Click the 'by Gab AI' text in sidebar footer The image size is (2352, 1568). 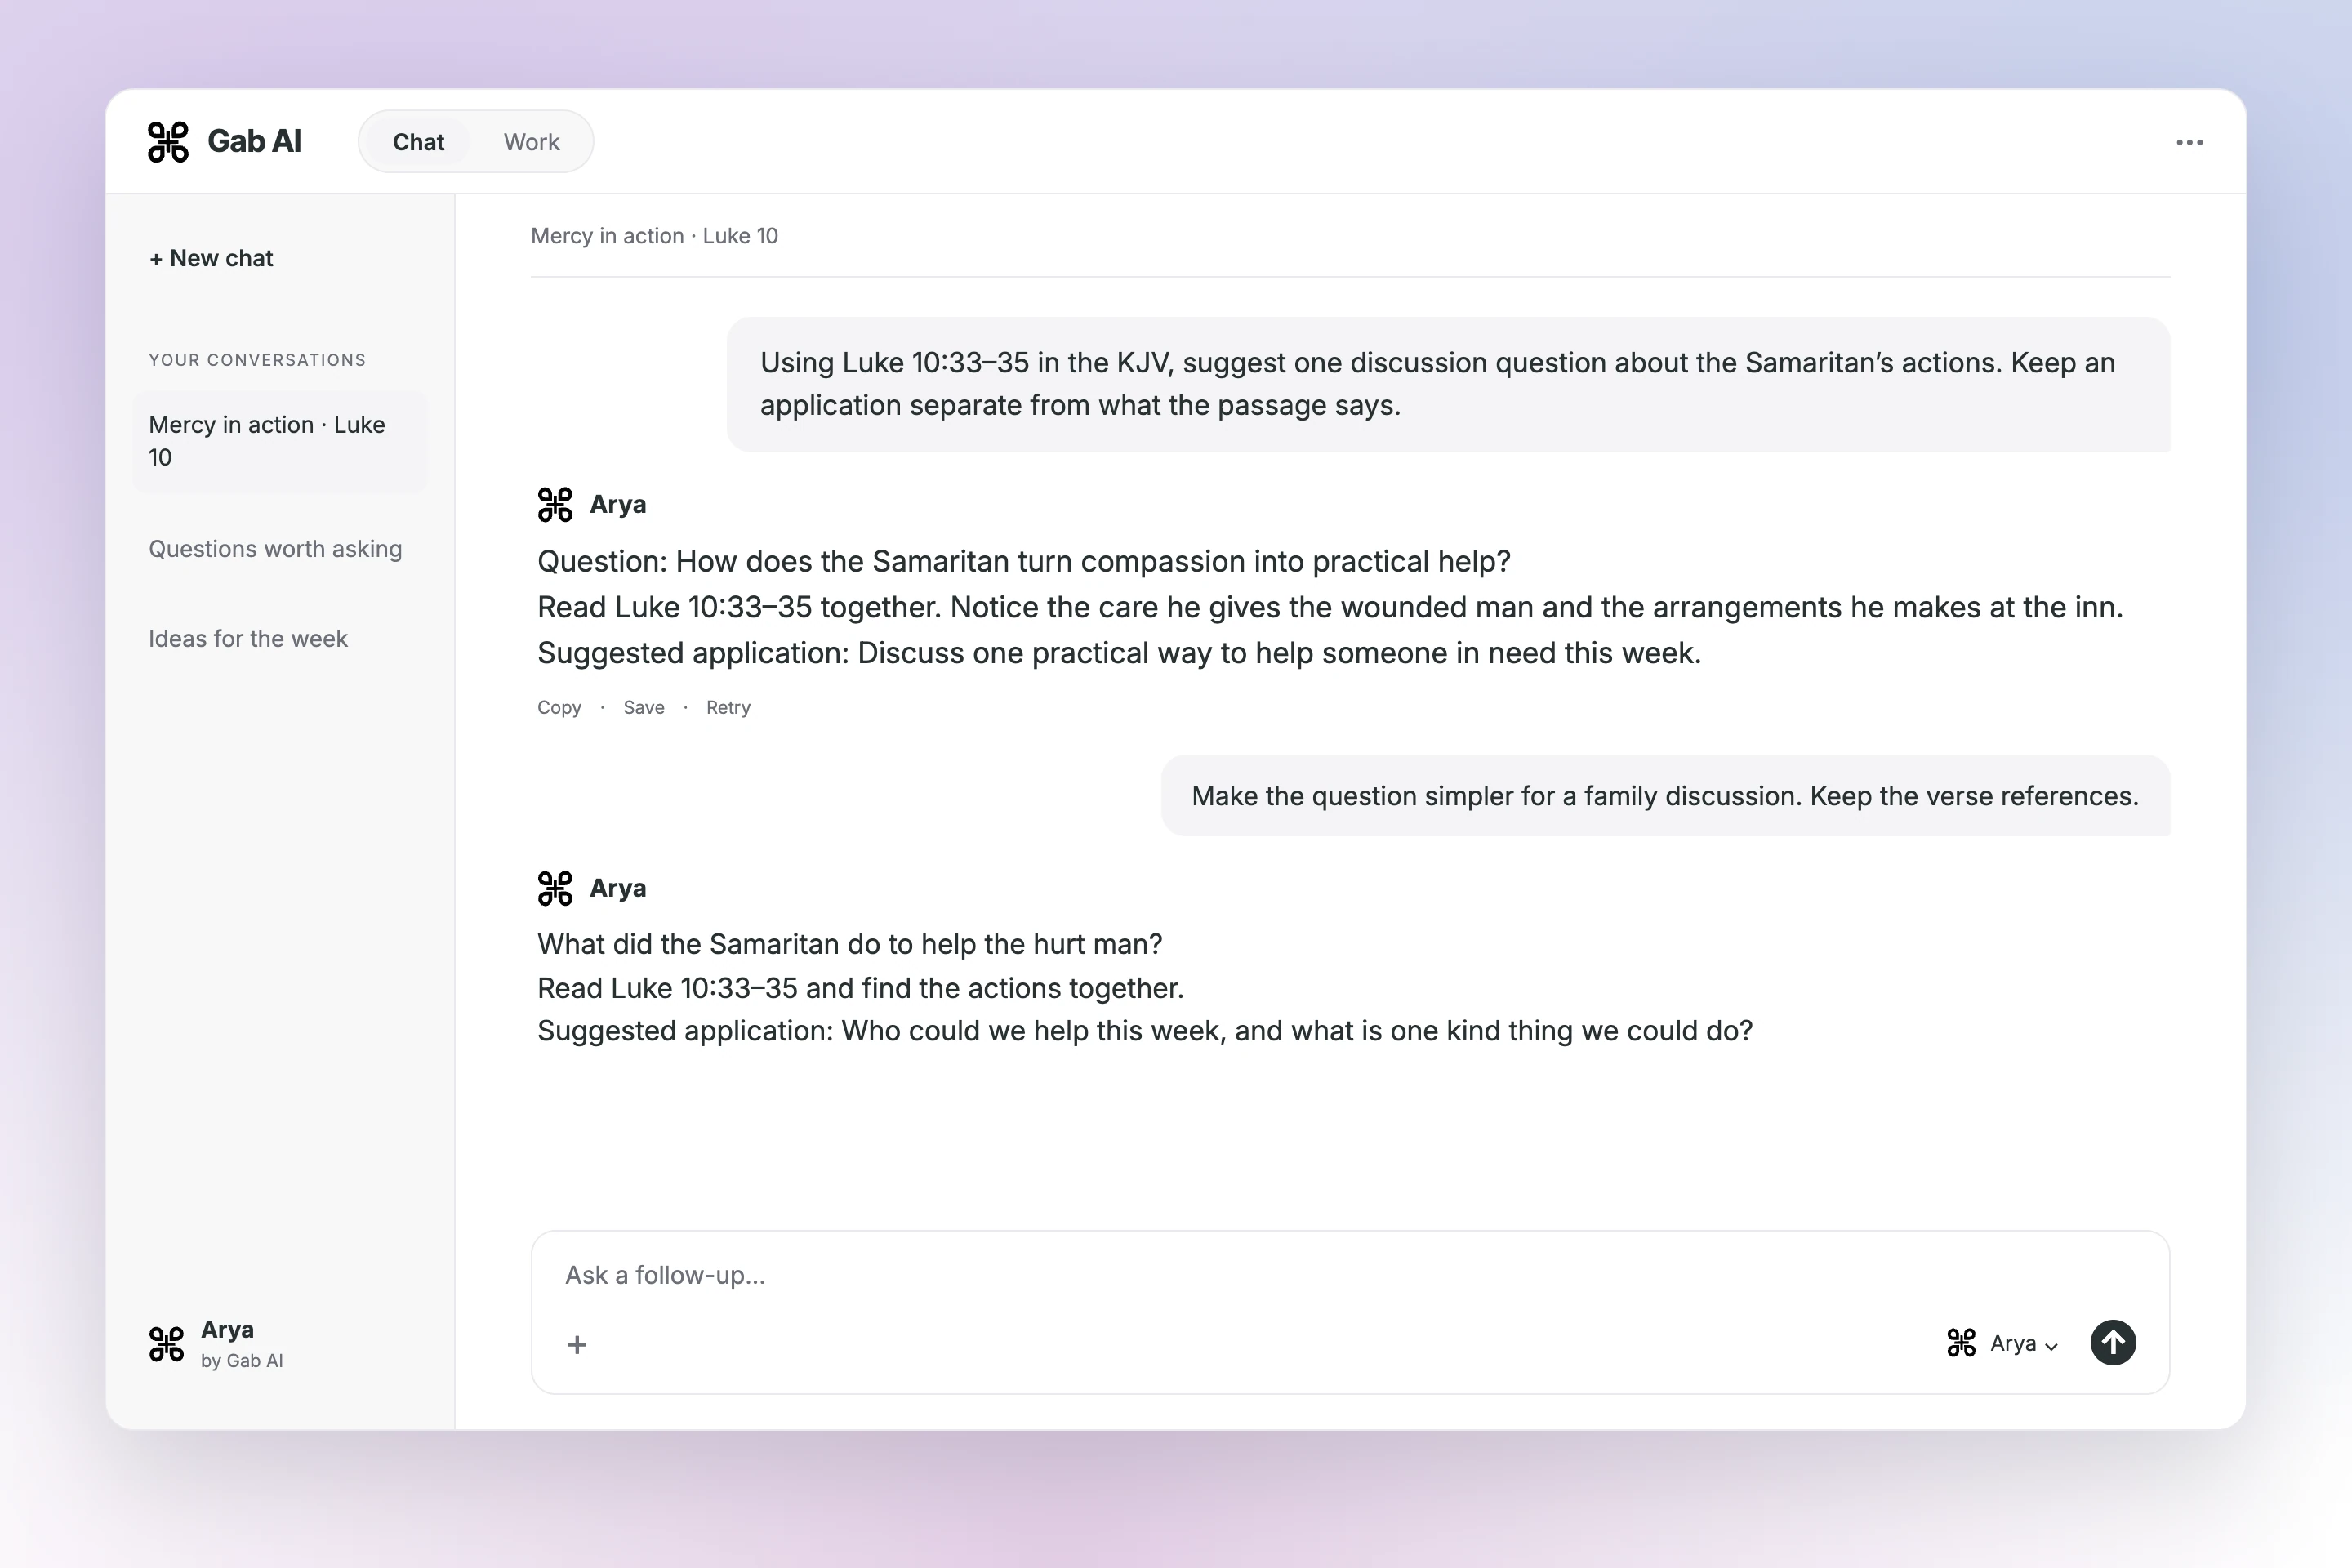tap(242, 1361)
